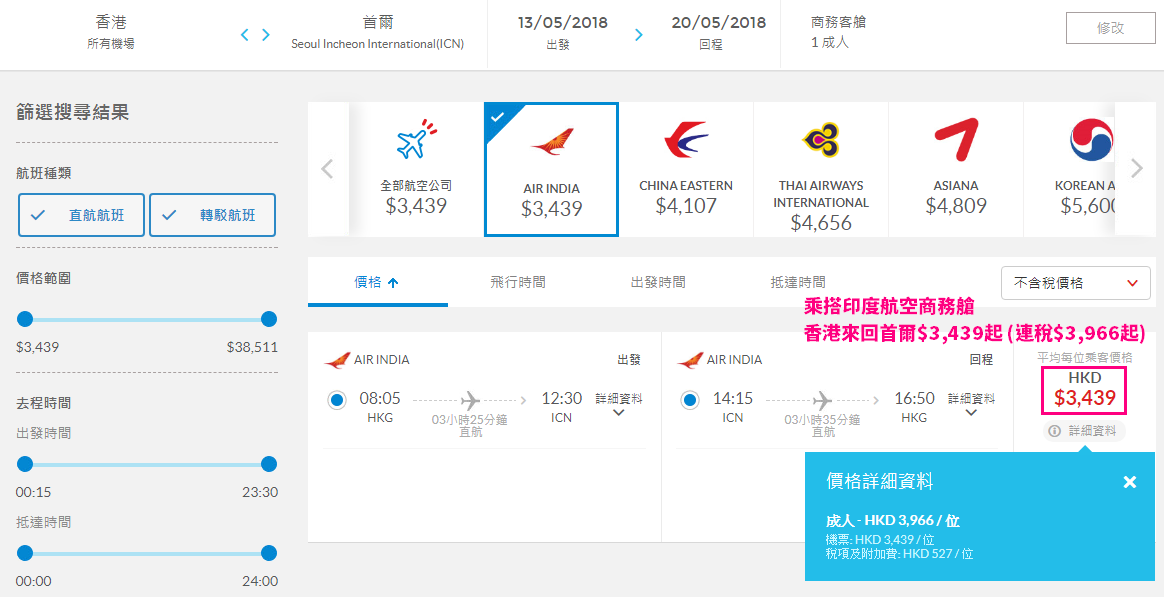Choose the China Eastern airline logo
The width and height of the screenshot is (1164, 597).
[685, 141]
